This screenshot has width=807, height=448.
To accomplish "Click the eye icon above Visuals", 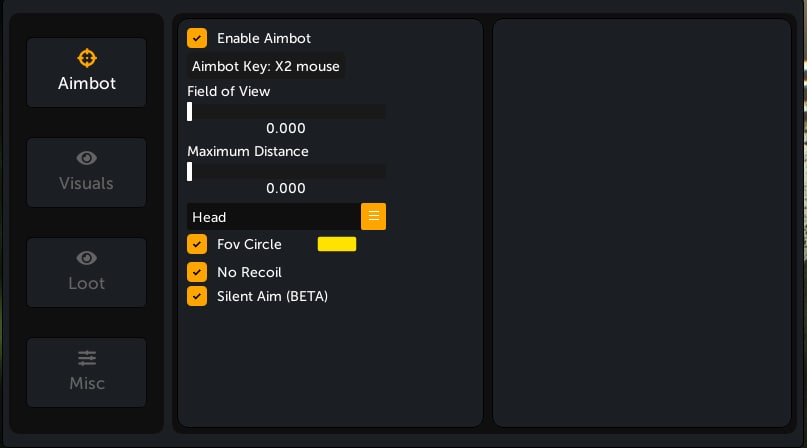I will pyautogui.click(x=87, y=157).
